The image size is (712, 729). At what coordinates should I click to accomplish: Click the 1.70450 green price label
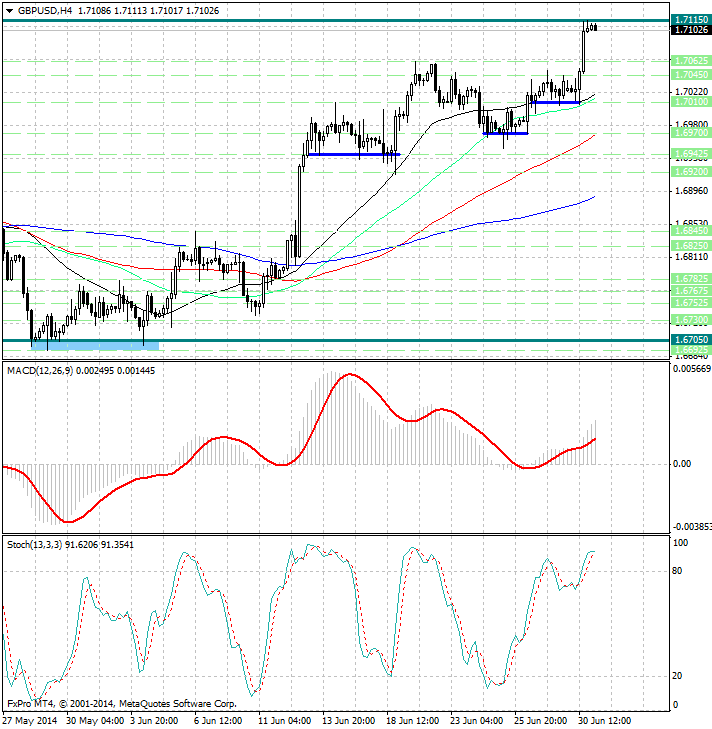[691, 74]
